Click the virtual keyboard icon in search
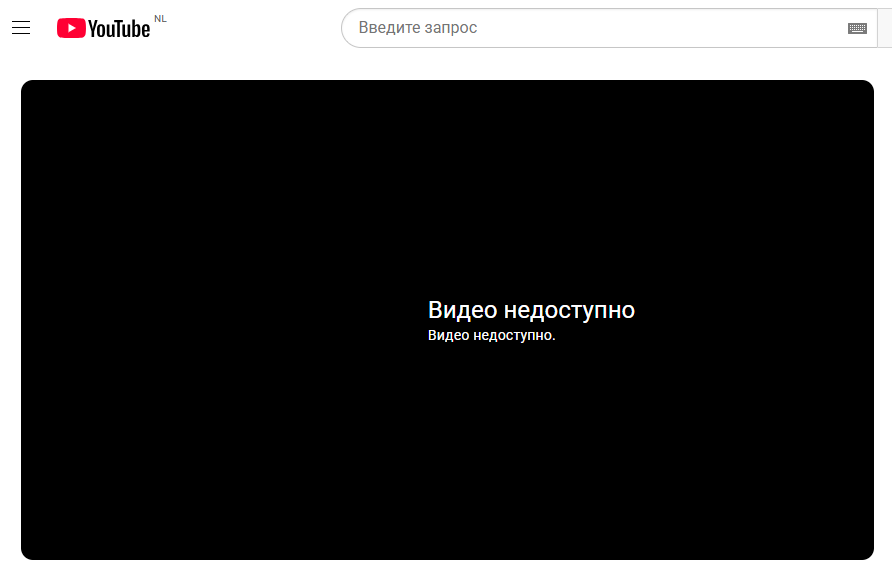The image size is (892, 572). 857,28
